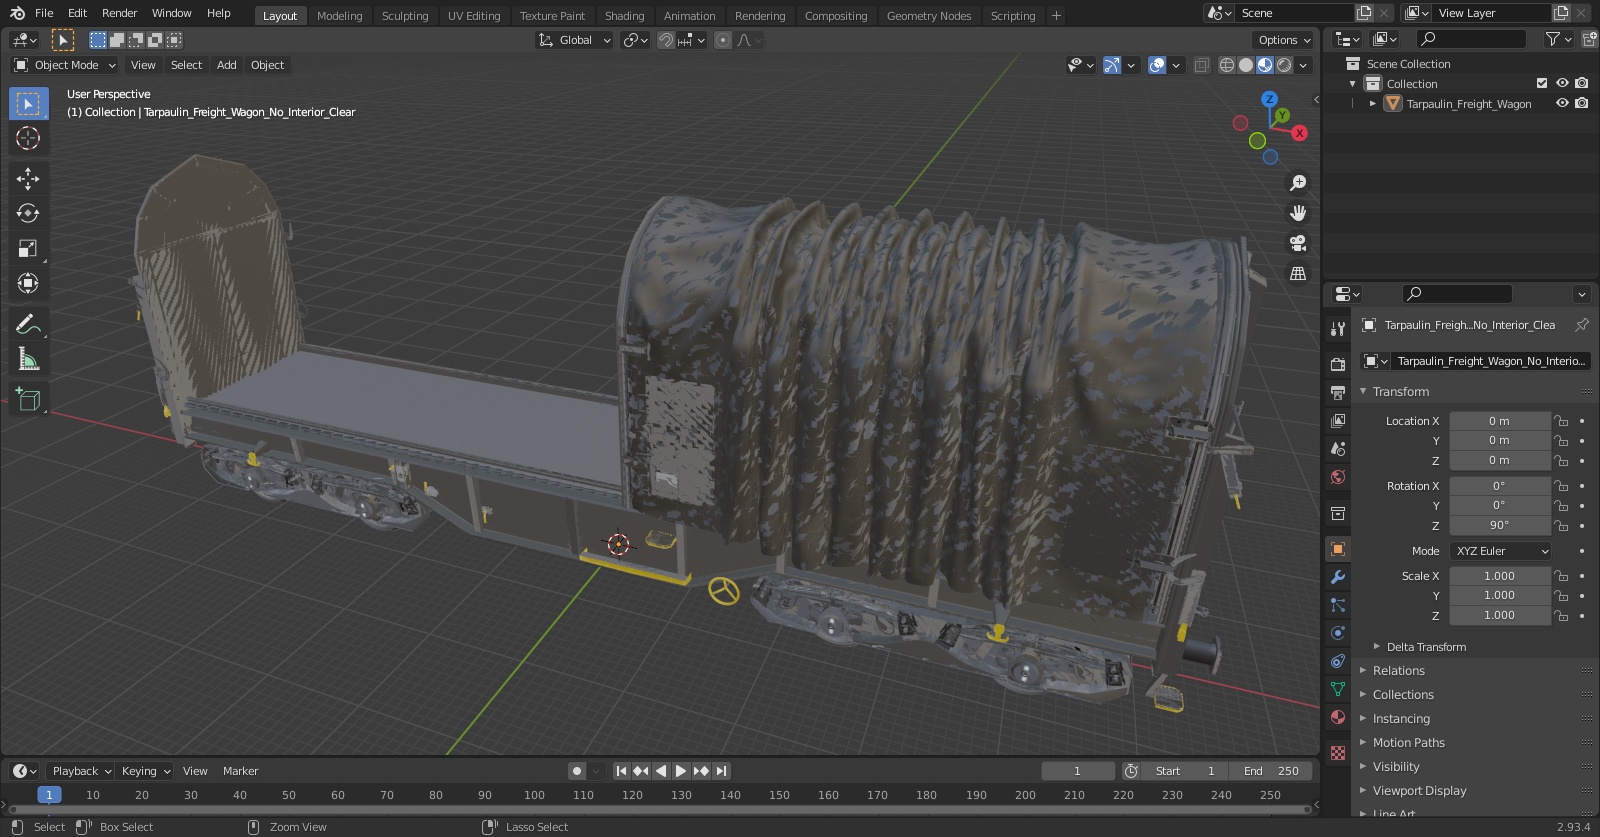This screenshot has width=1600, height=837.
Task: Expand Tarpaulin_Freight_Wagon tree item
Action: (1373, 103)
